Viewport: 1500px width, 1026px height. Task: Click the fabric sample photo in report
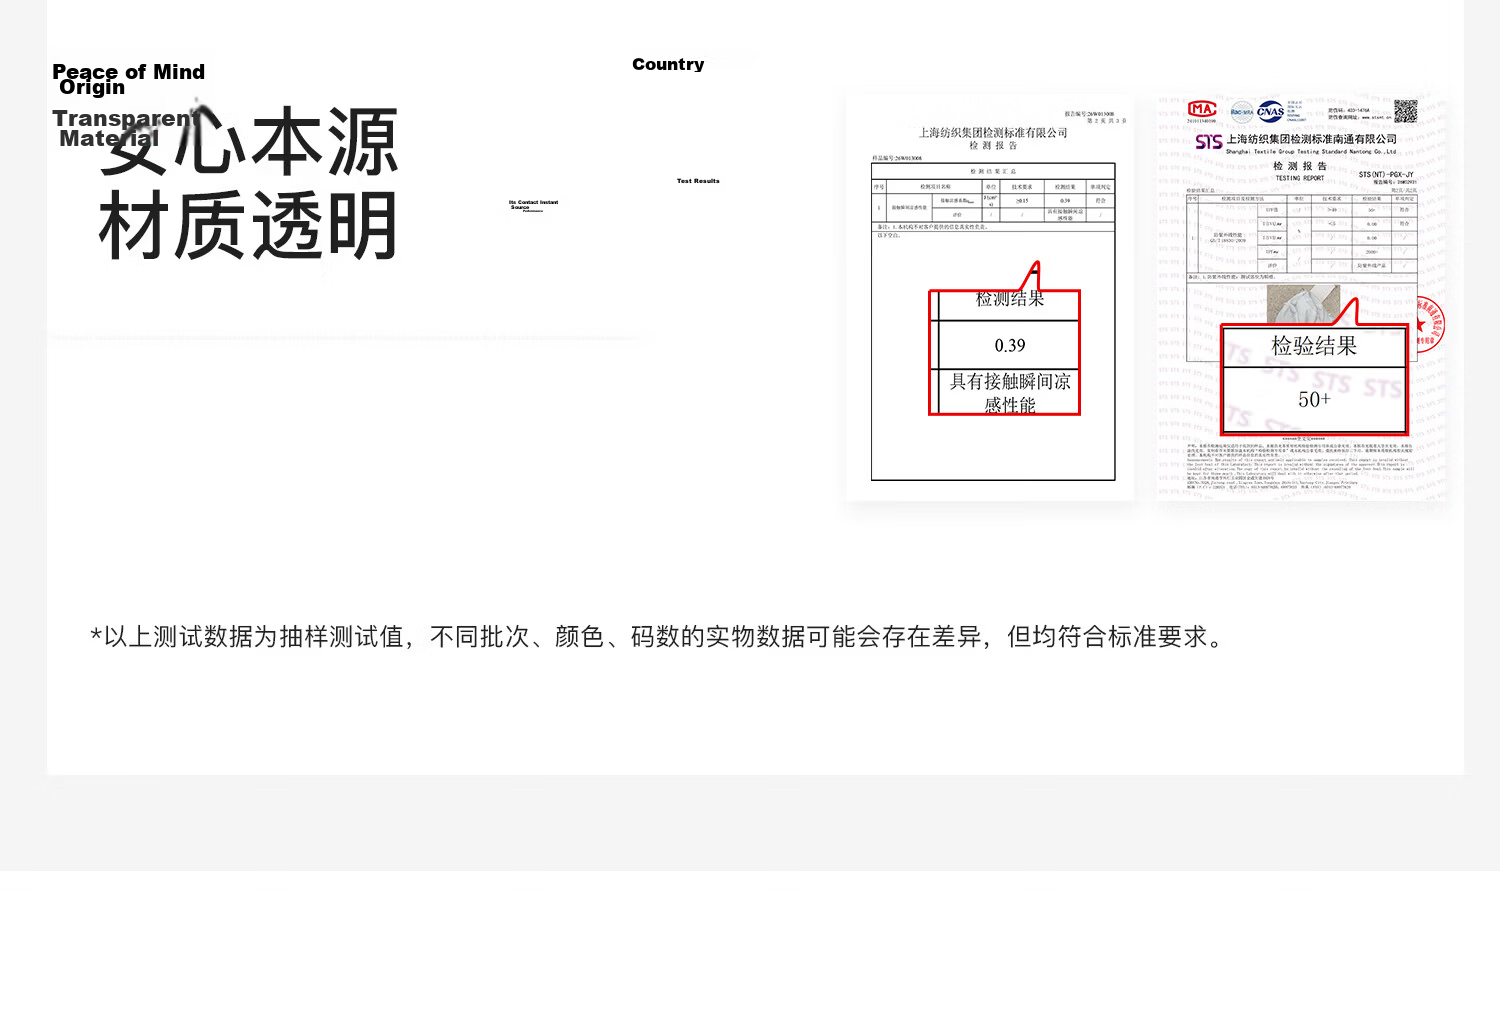(x=1303, y=305)
